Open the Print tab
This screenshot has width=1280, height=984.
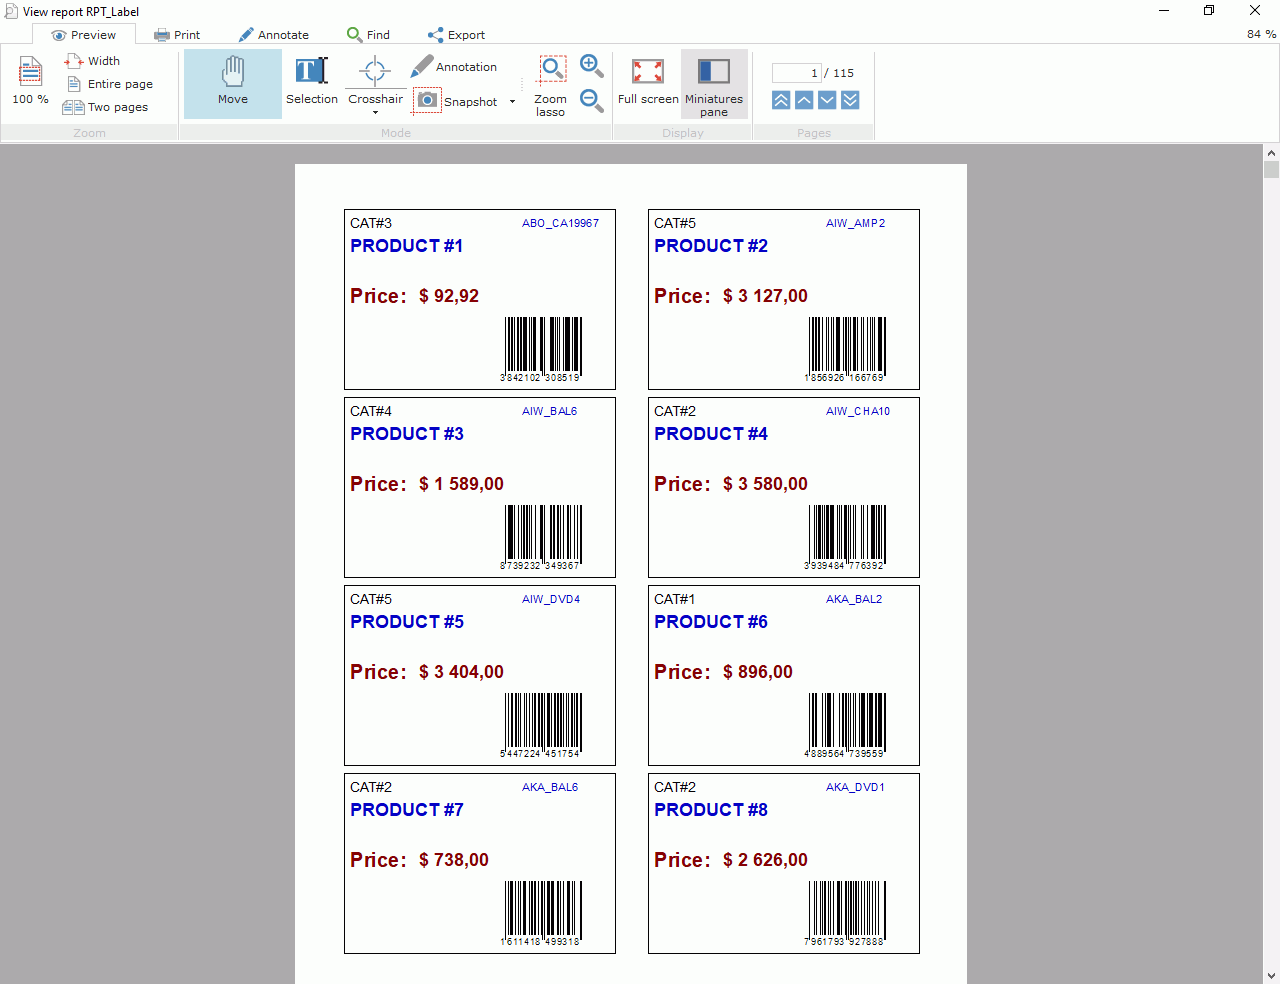[x=177, y=35]
